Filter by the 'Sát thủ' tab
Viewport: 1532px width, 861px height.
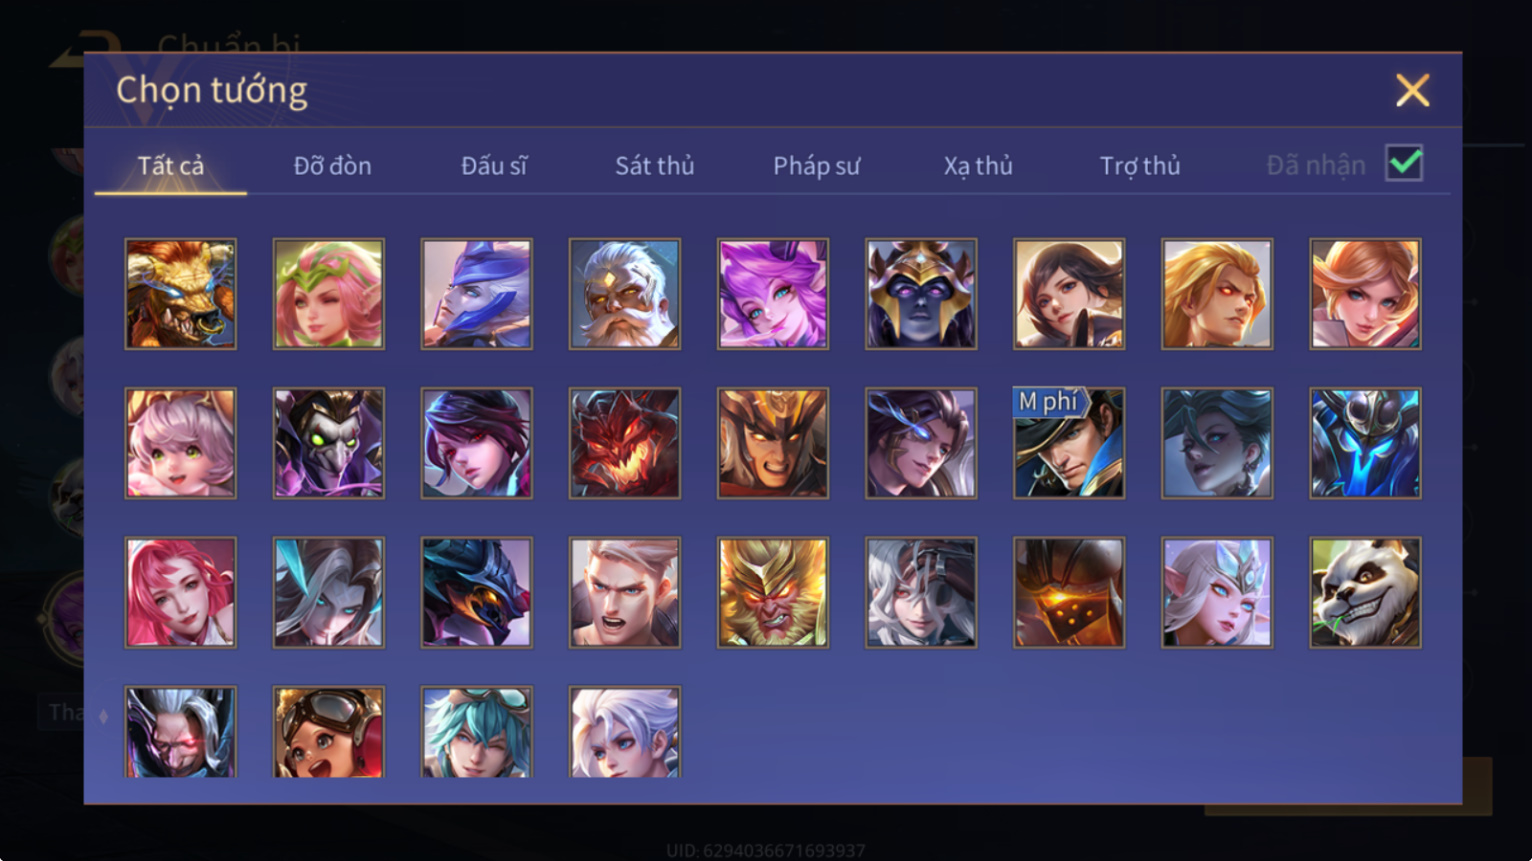(x=654, y=166)
